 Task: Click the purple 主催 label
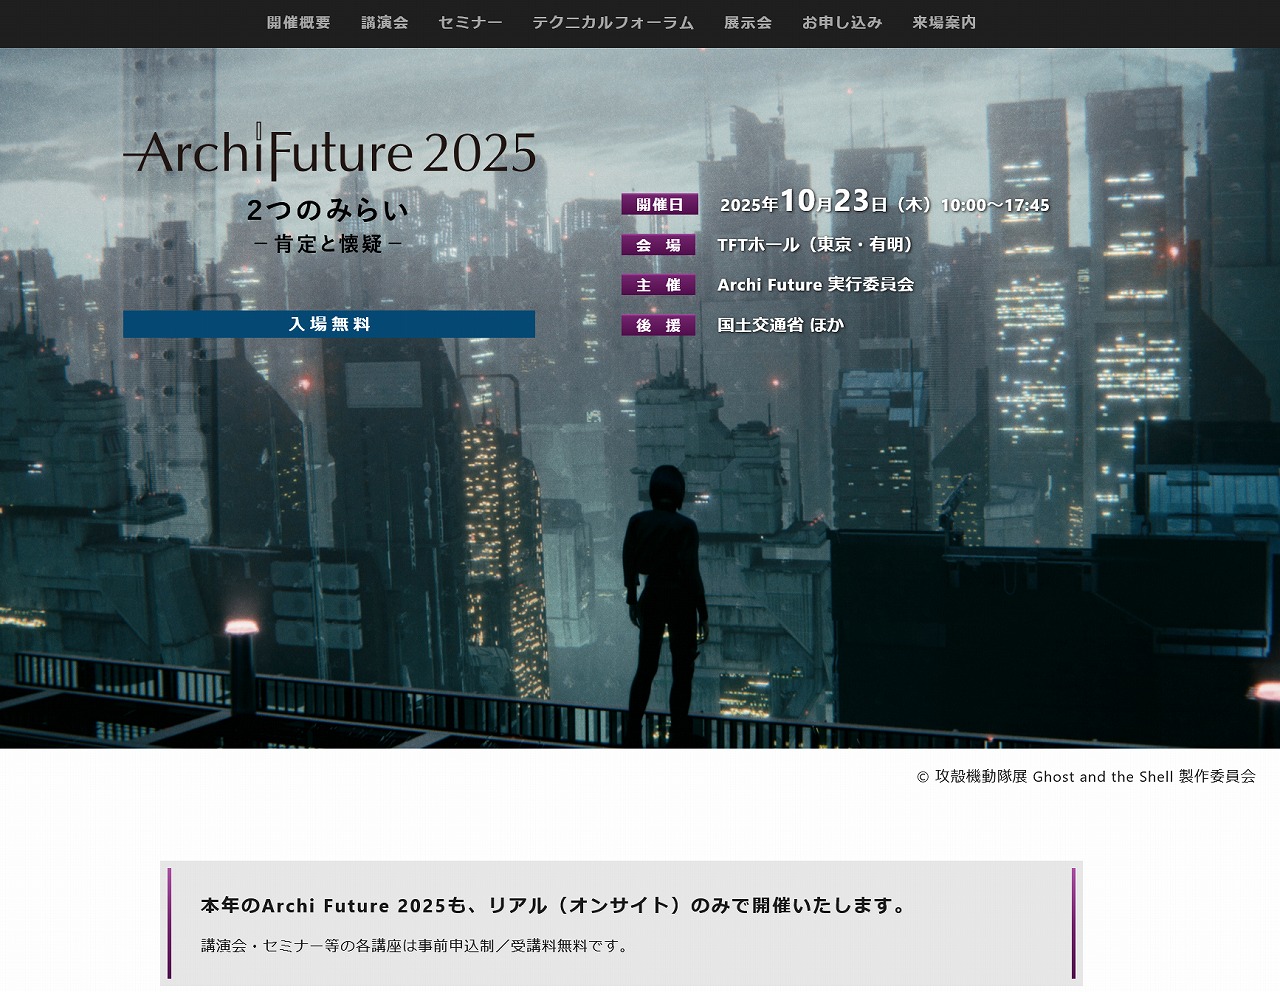(658, 285)
